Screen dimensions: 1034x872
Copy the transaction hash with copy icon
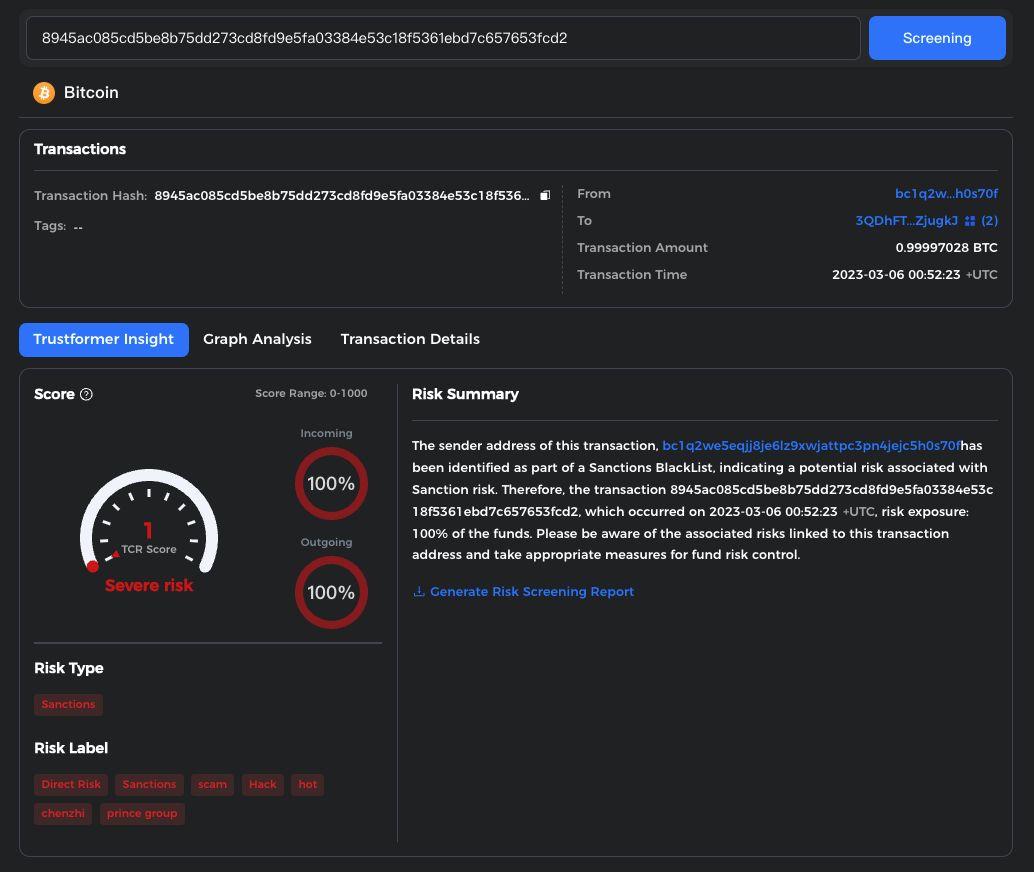coord(545,195)
